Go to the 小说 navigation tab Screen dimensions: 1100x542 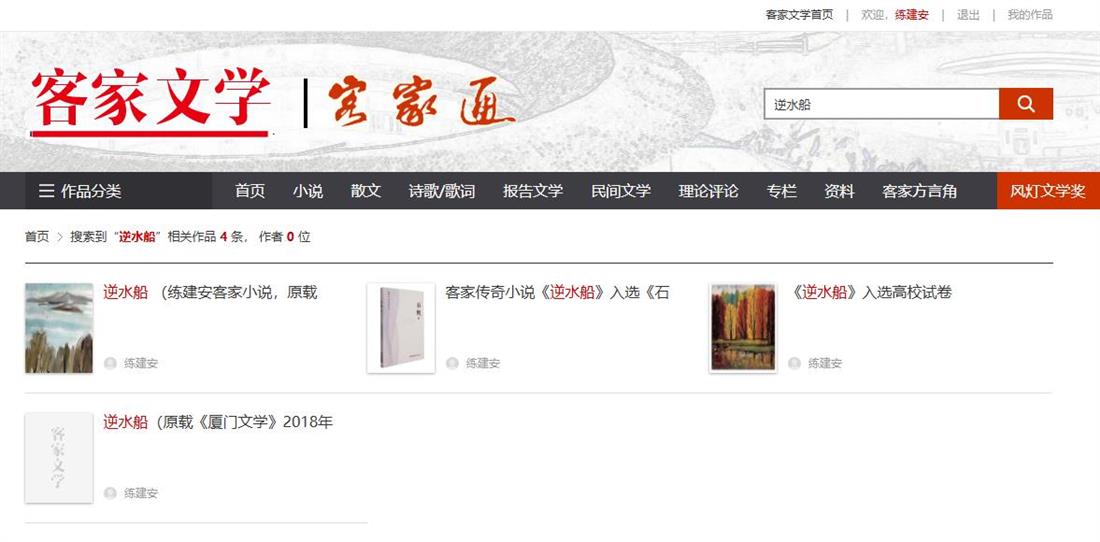[308, 191]
